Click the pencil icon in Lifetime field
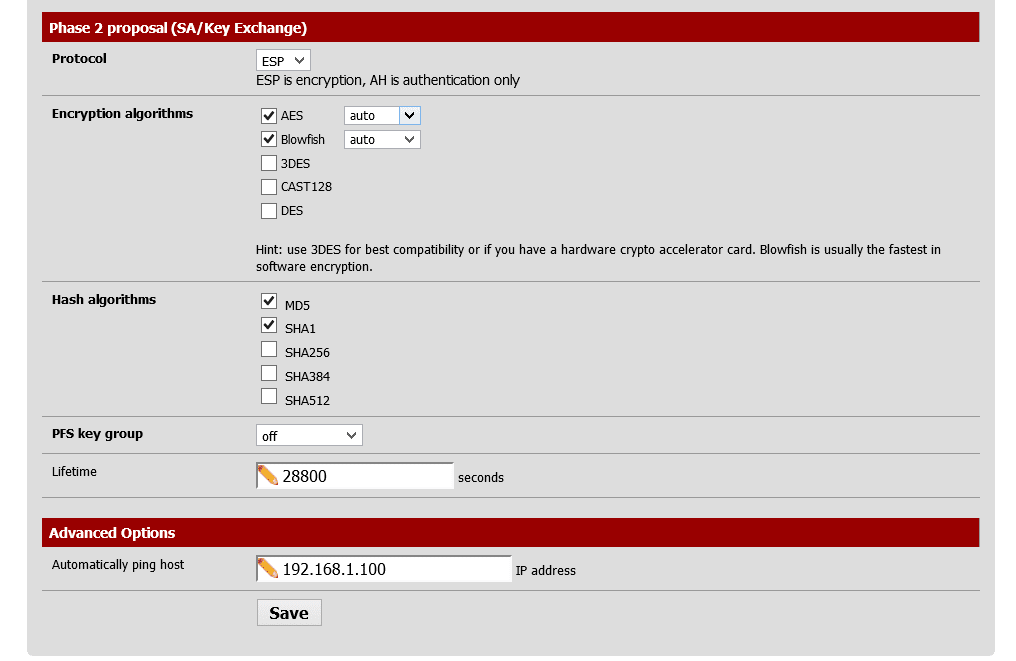Viewport: 1016px width, 661px height. [x=268, y=476]
